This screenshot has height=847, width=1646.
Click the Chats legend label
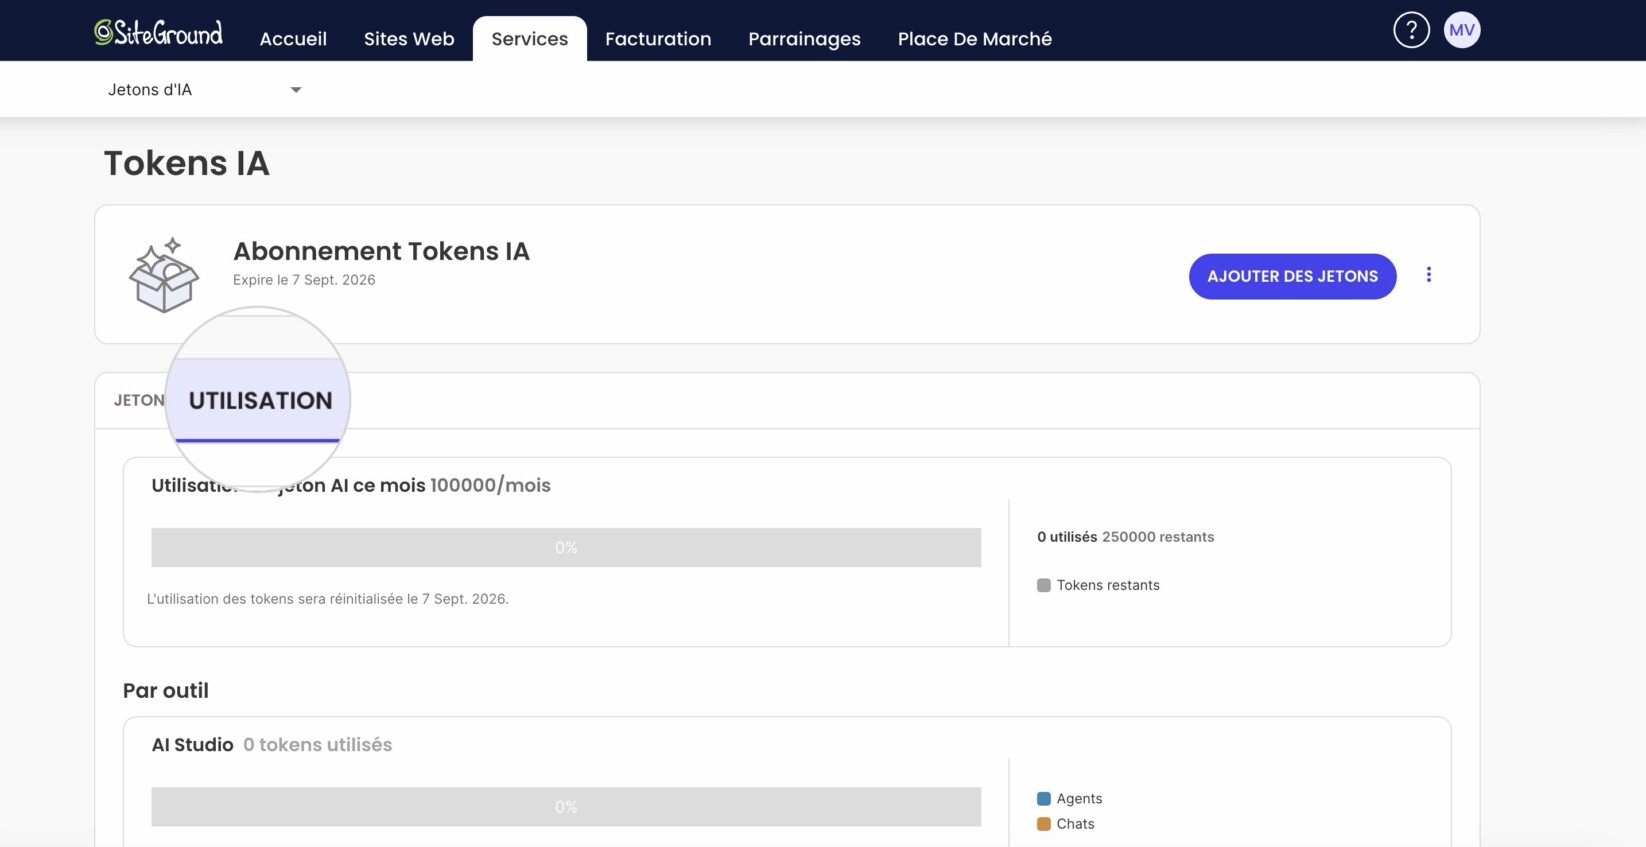(x=1075, y=824)
